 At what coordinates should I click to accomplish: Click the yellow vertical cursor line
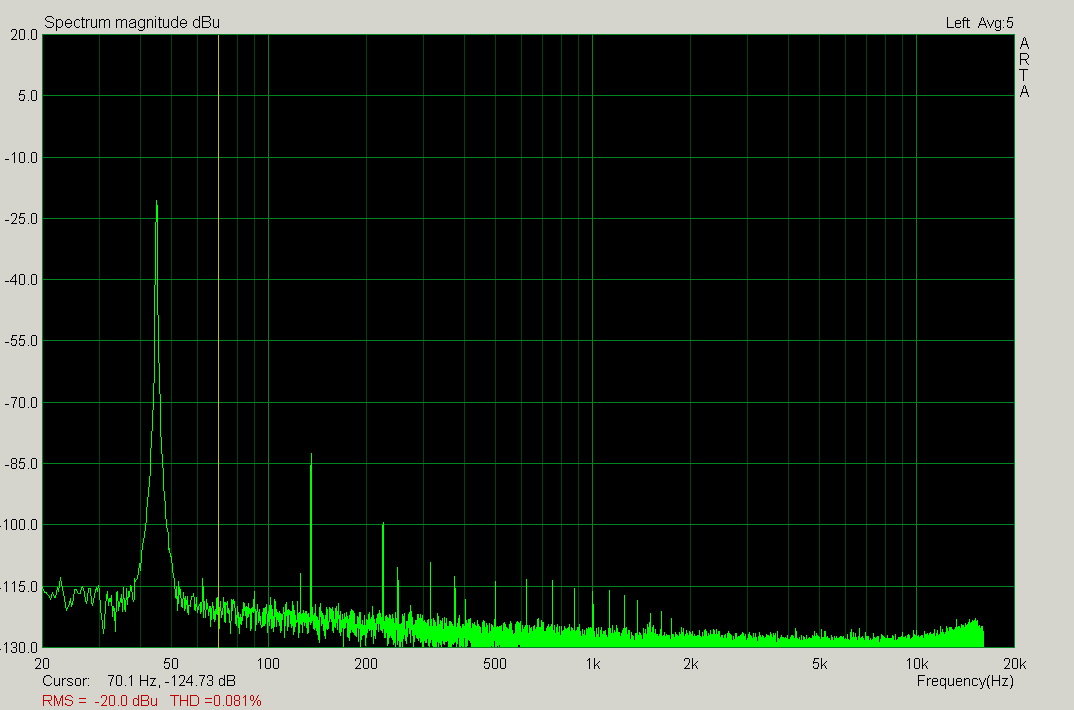218,341
